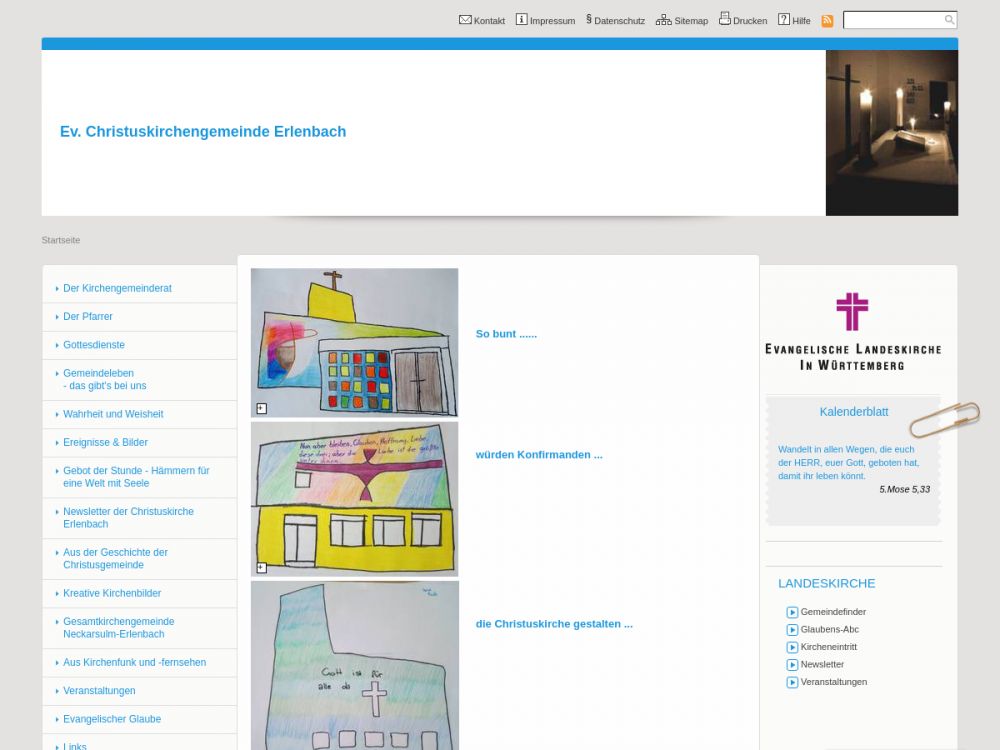
Task: Click the Drucken printer icon
Action: click(726, 19)
